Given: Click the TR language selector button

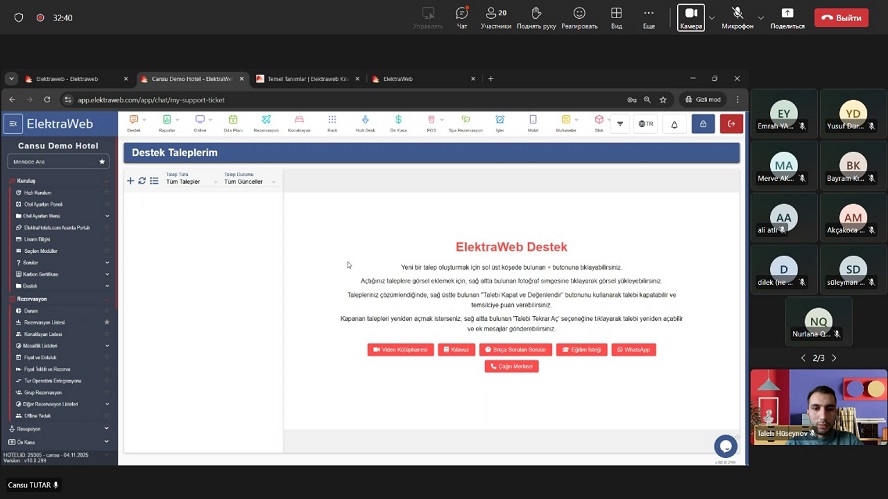Looking at the screenshot, I should [646, 124].
